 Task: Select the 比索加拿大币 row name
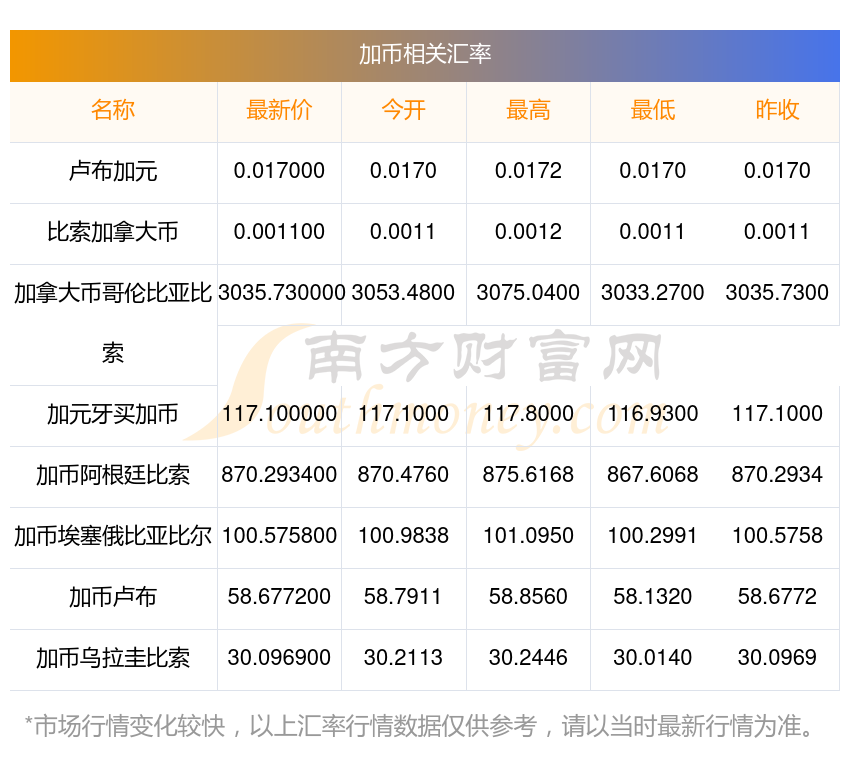pos(113,232)
